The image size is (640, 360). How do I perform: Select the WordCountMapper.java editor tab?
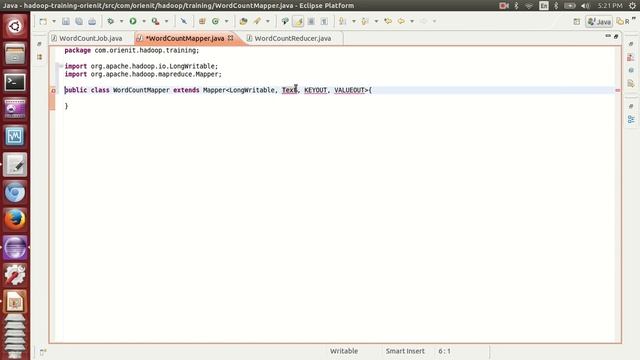[185, 38]
